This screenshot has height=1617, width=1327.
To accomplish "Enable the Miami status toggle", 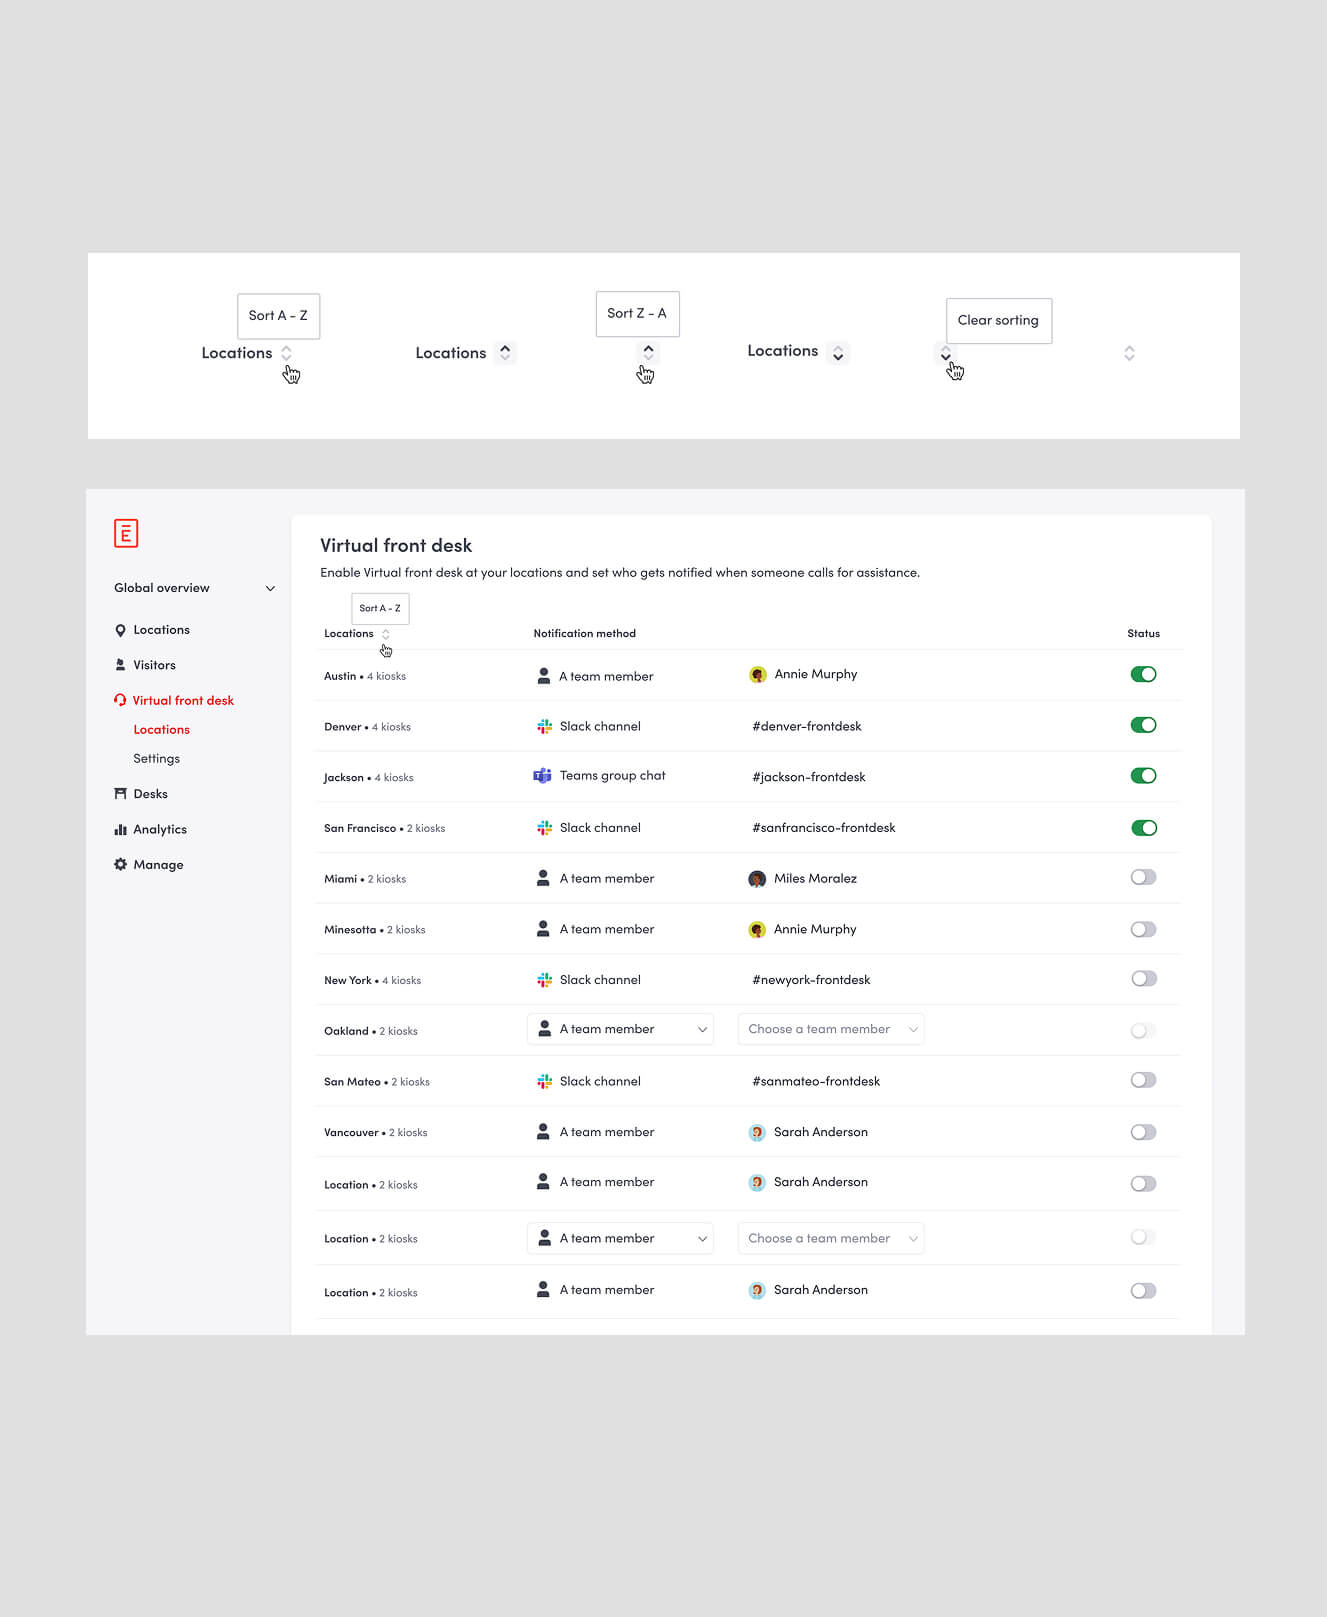I will coord(1143,877).
